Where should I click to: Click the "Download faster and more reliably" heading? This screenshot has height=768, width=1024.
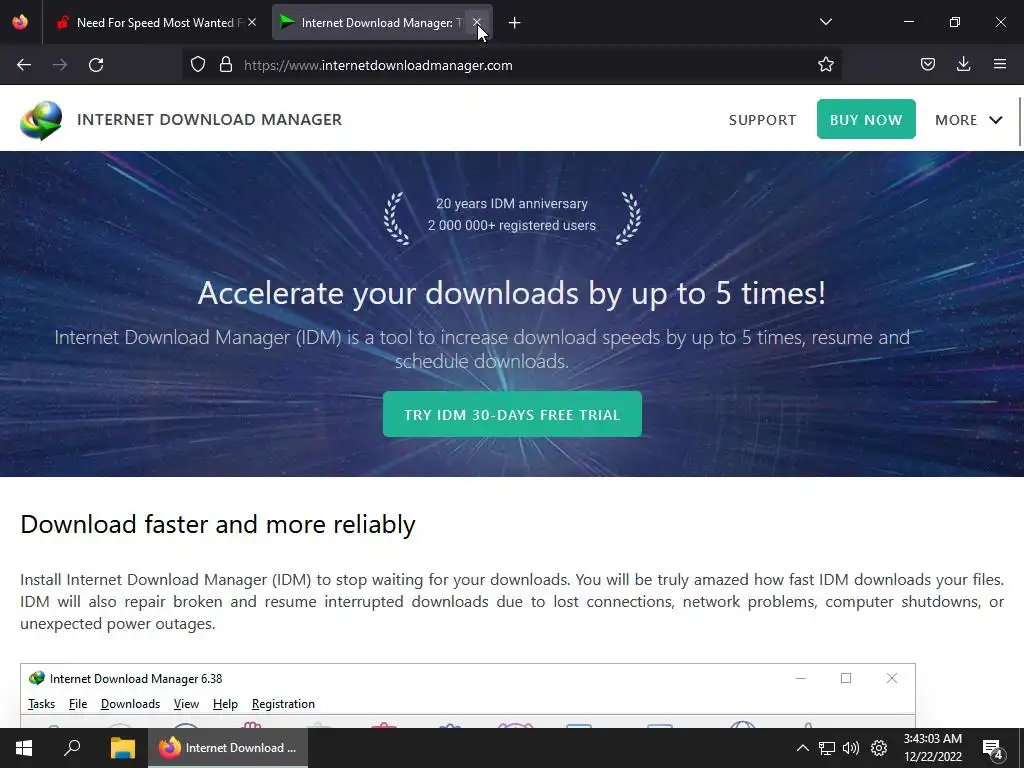pyautogui.click(x=217, y=524)
